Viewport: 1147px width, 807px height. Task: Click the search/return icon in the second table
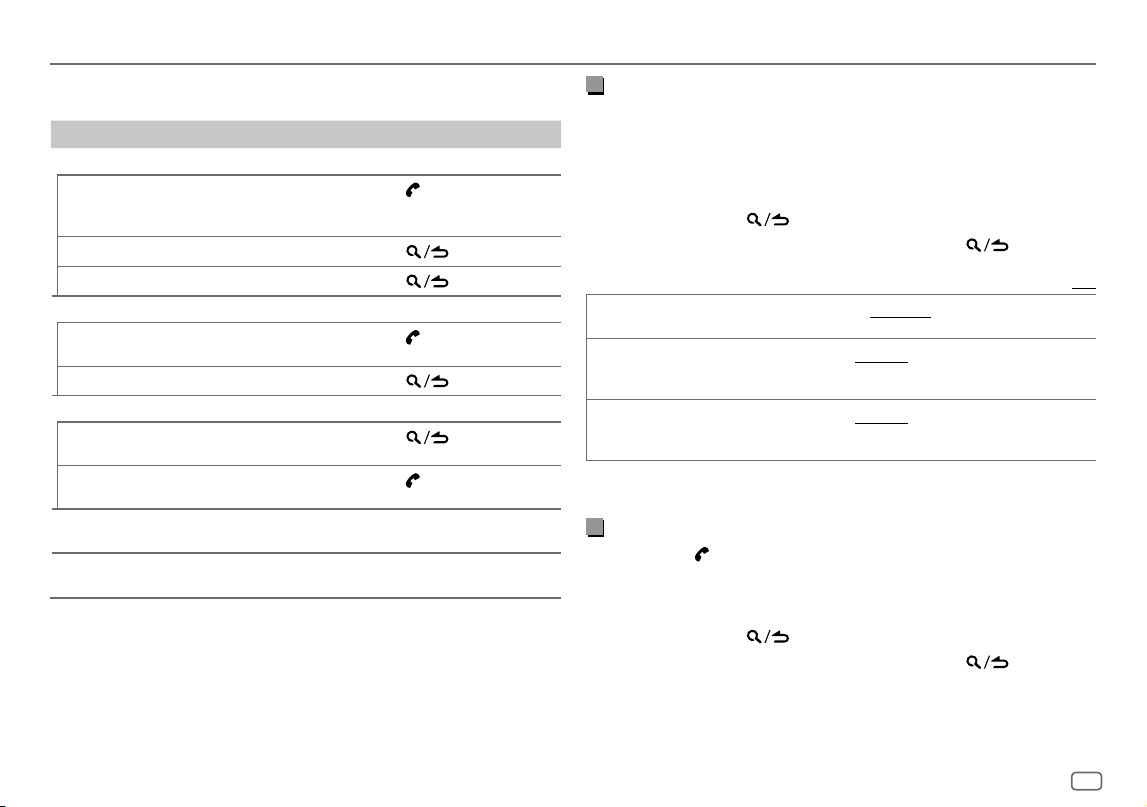(x=427, y=380)
